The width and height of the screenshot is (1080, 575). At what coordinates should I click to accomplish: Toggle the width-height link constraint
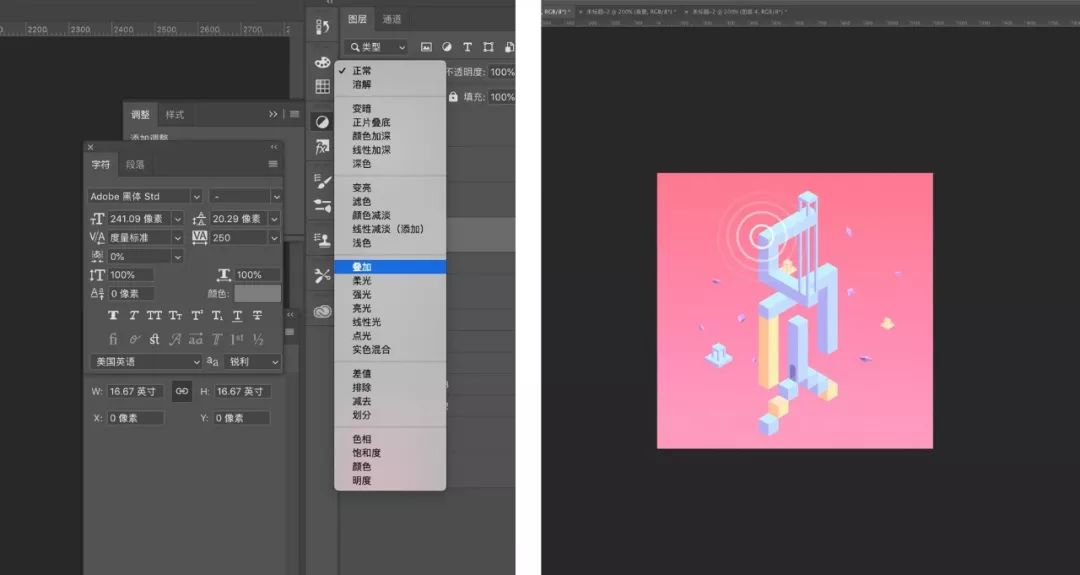click(x=182, y=391)
